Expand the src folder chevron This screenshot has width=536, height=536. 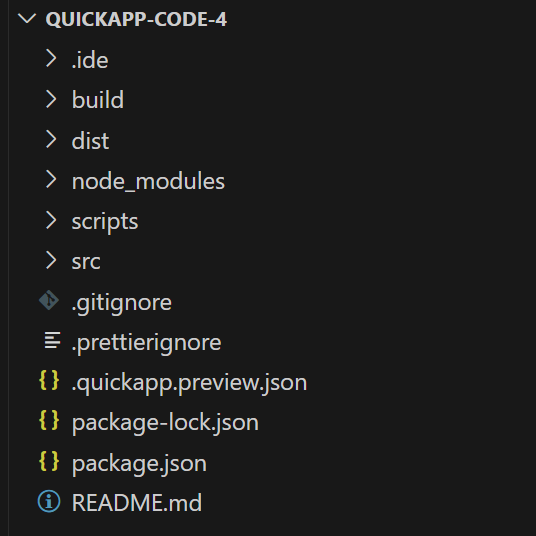pos(51,260)
